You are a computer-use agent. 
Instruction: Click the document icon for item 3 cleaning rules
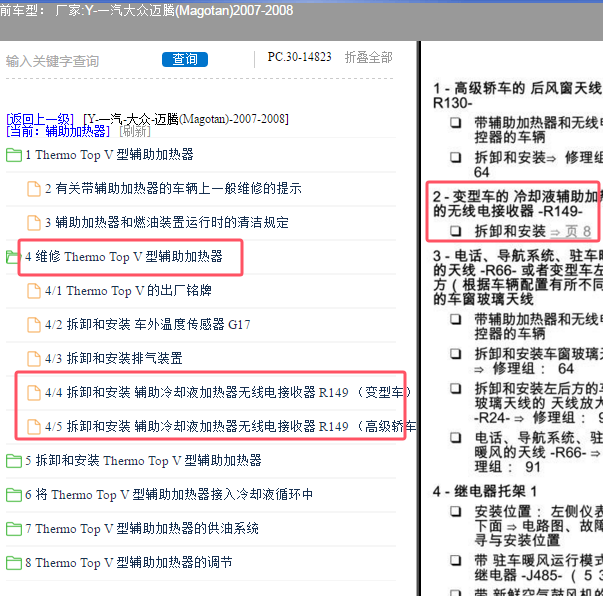coord(34,223)
